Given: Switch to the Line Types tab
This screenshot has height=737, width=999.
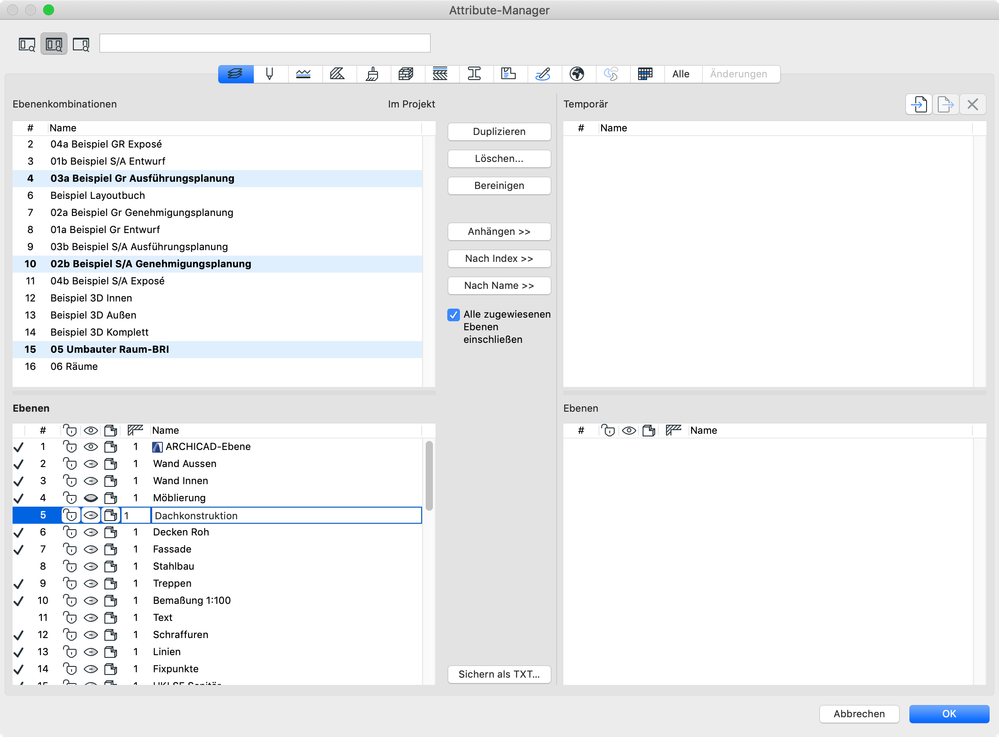Looking at the screenshot, I should (303, 74).
